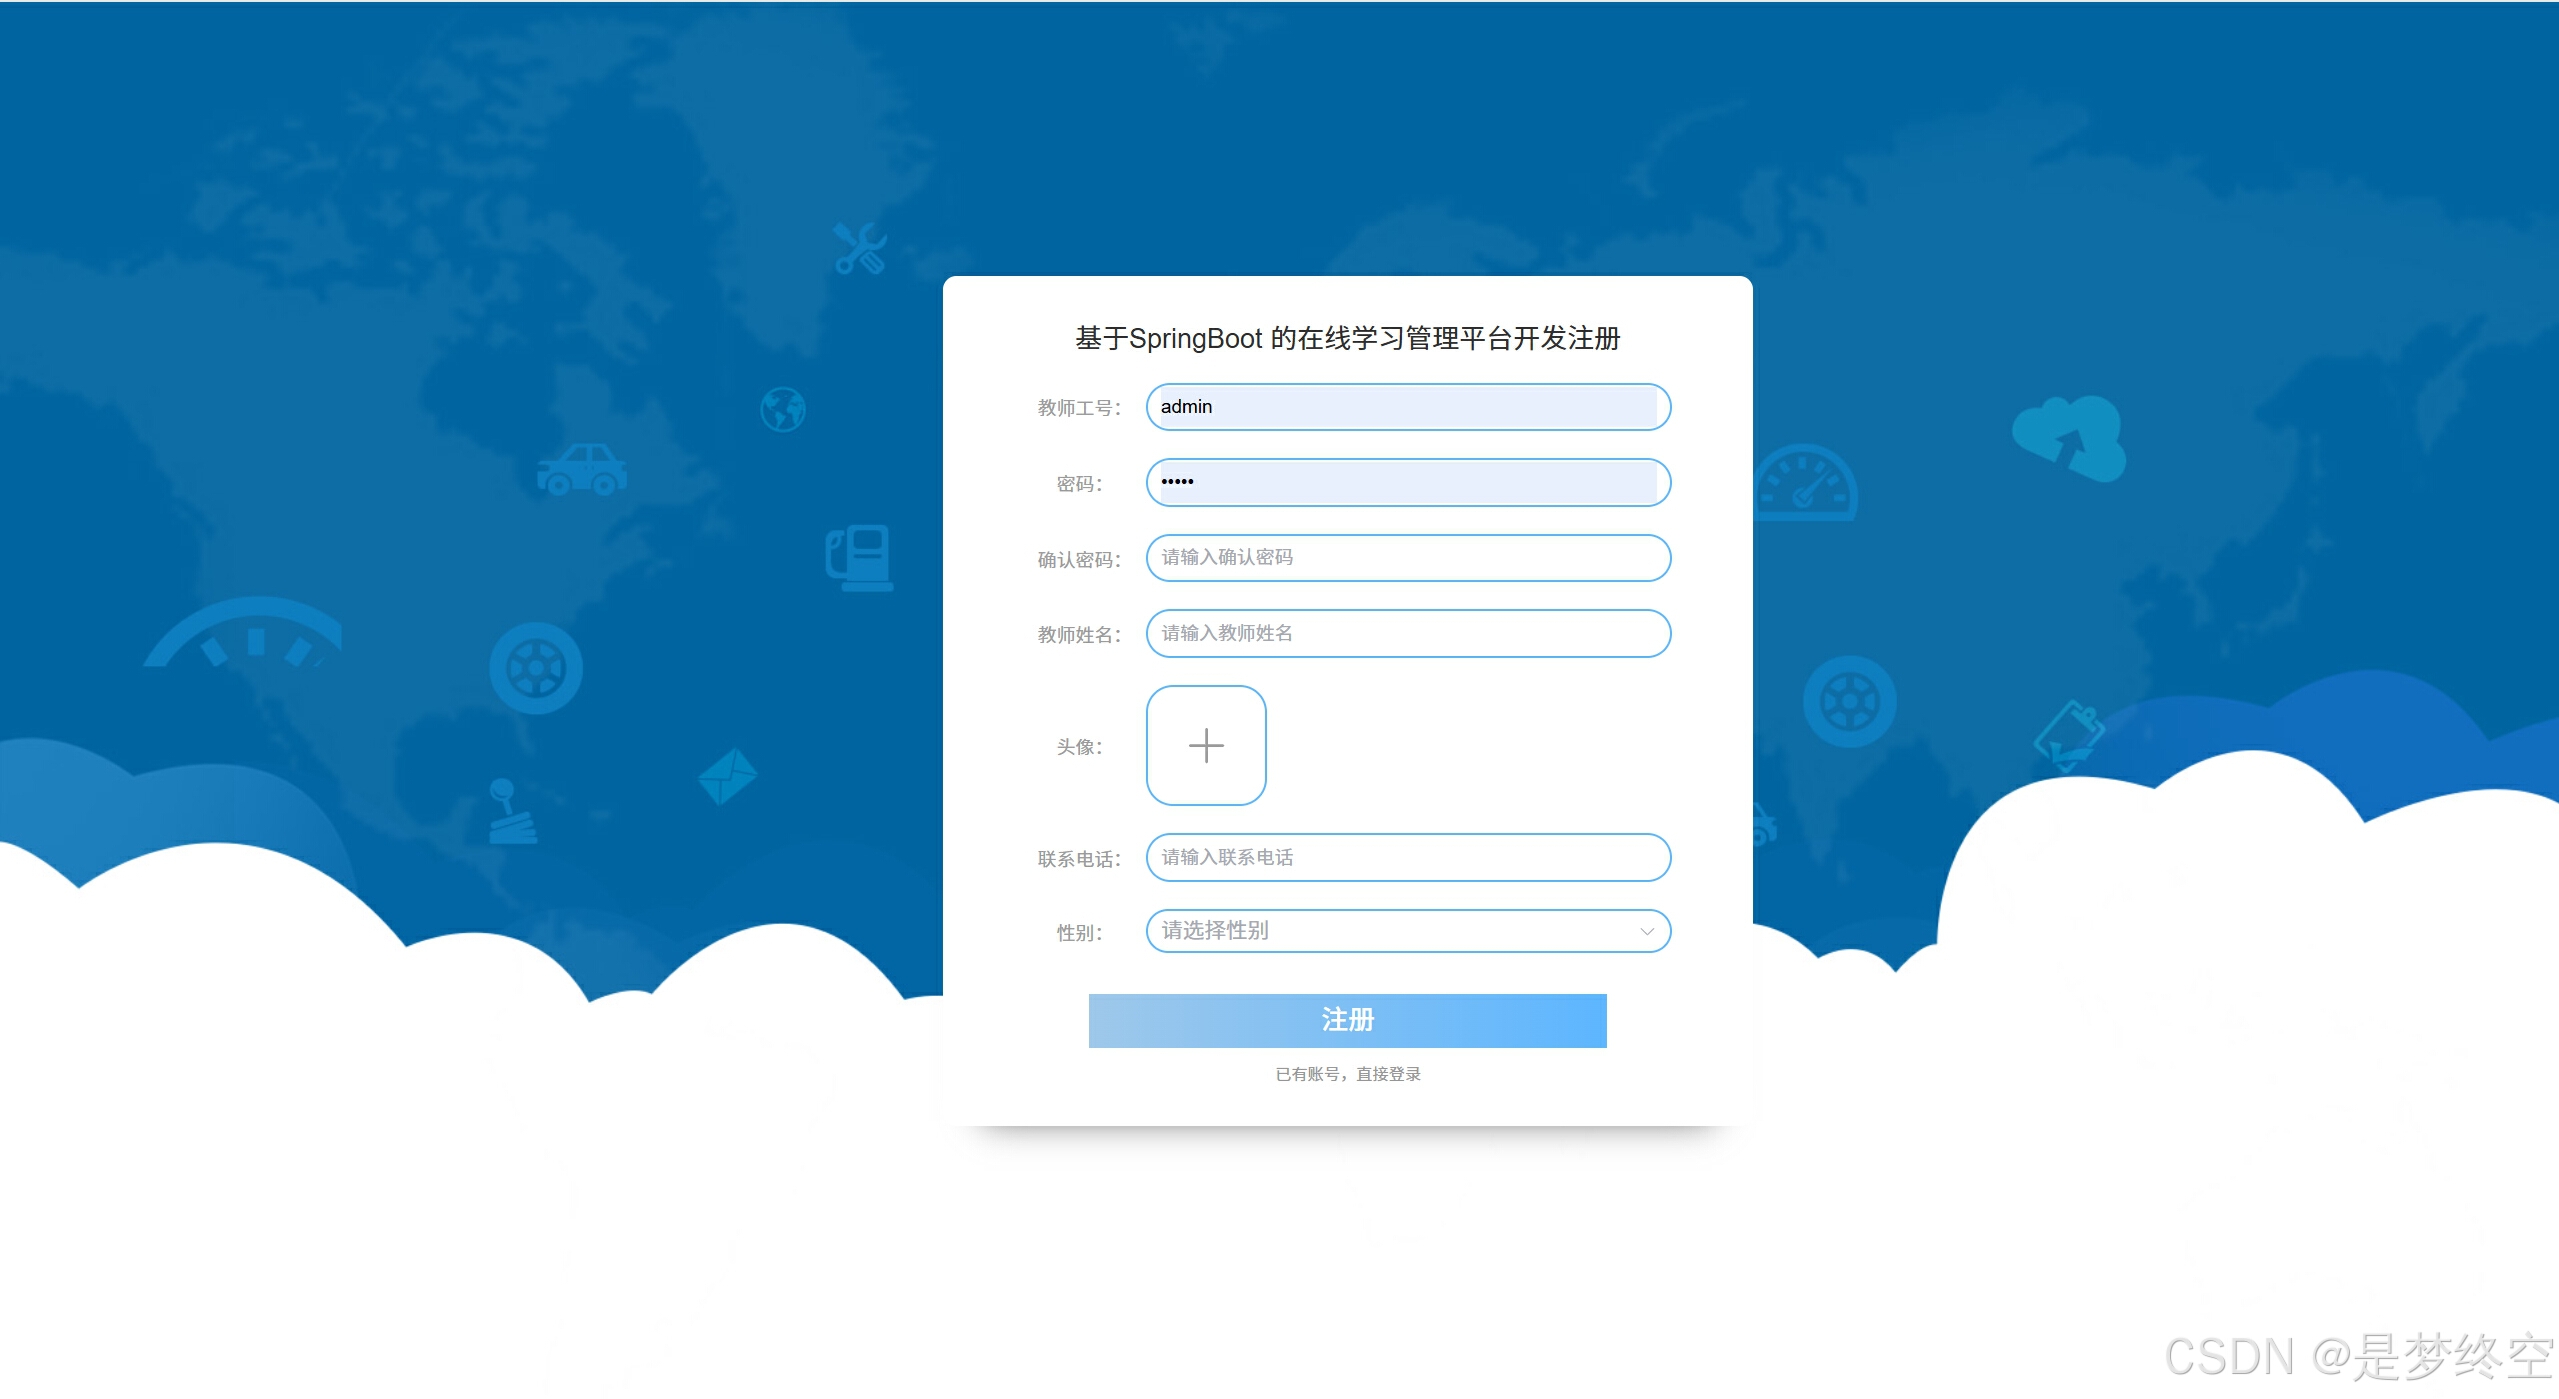Follow the 已有账号，直接登录 link

pos(1347,1074)
